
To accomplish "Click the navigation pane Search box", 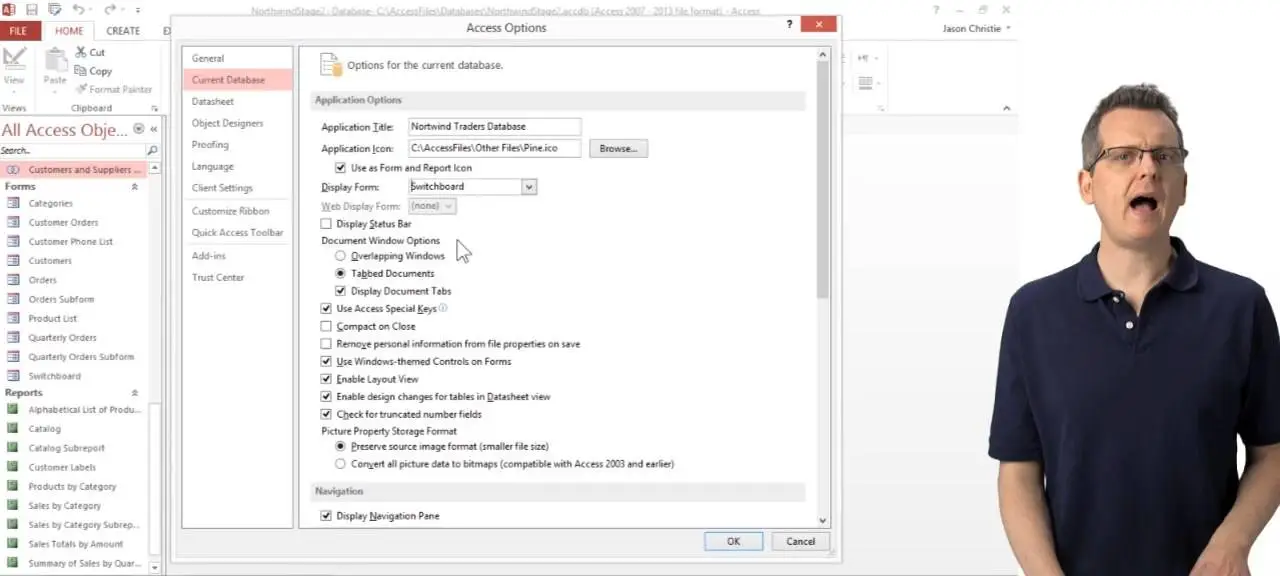I will pos(72,150).
